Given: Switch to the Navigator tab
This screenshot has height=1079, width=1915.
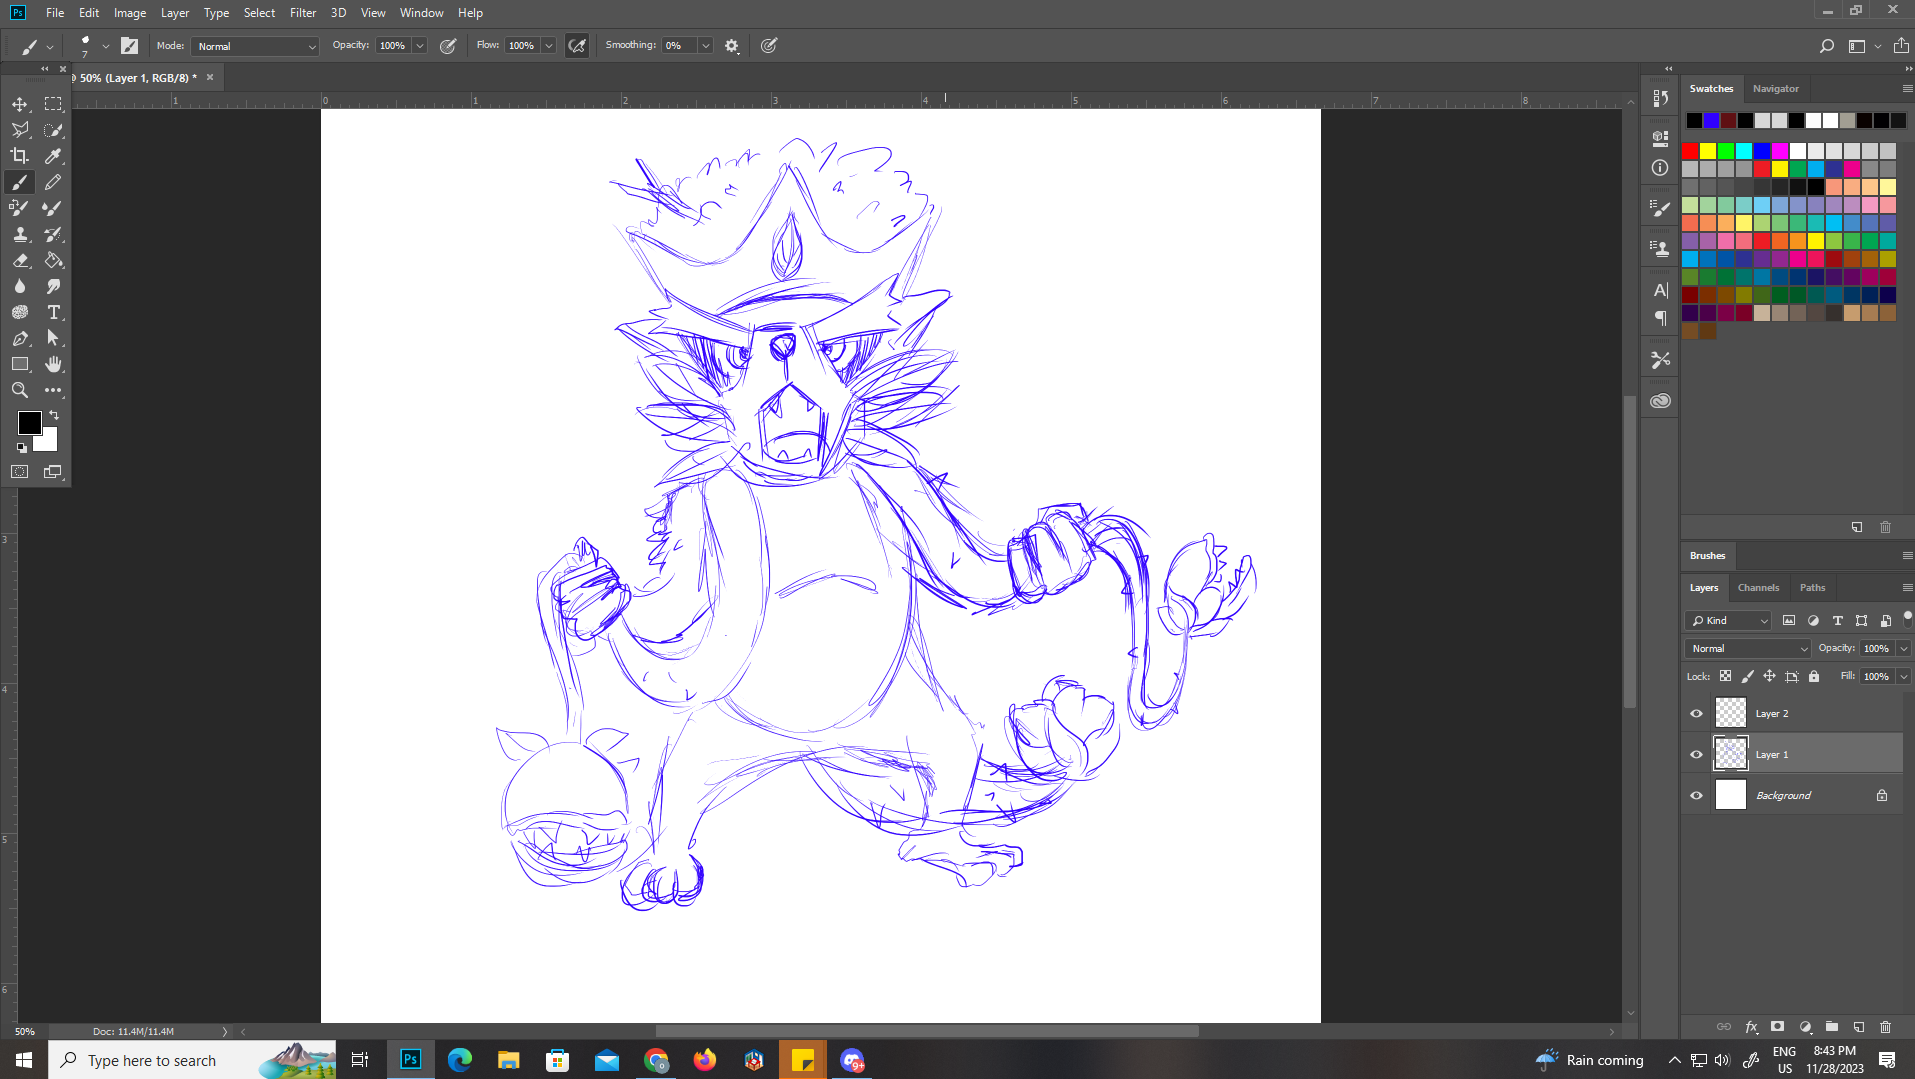Looking at the screenshot, I should tap(1775, 89).
